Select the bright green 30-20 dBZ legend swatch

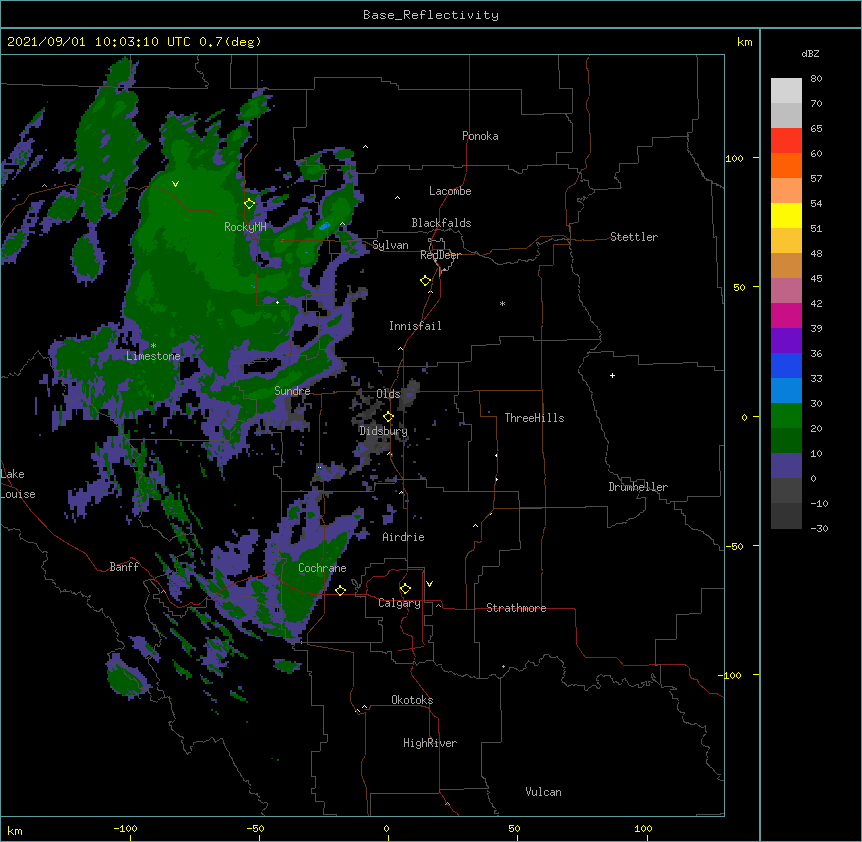pyautogui.click(x=786, y=416)
